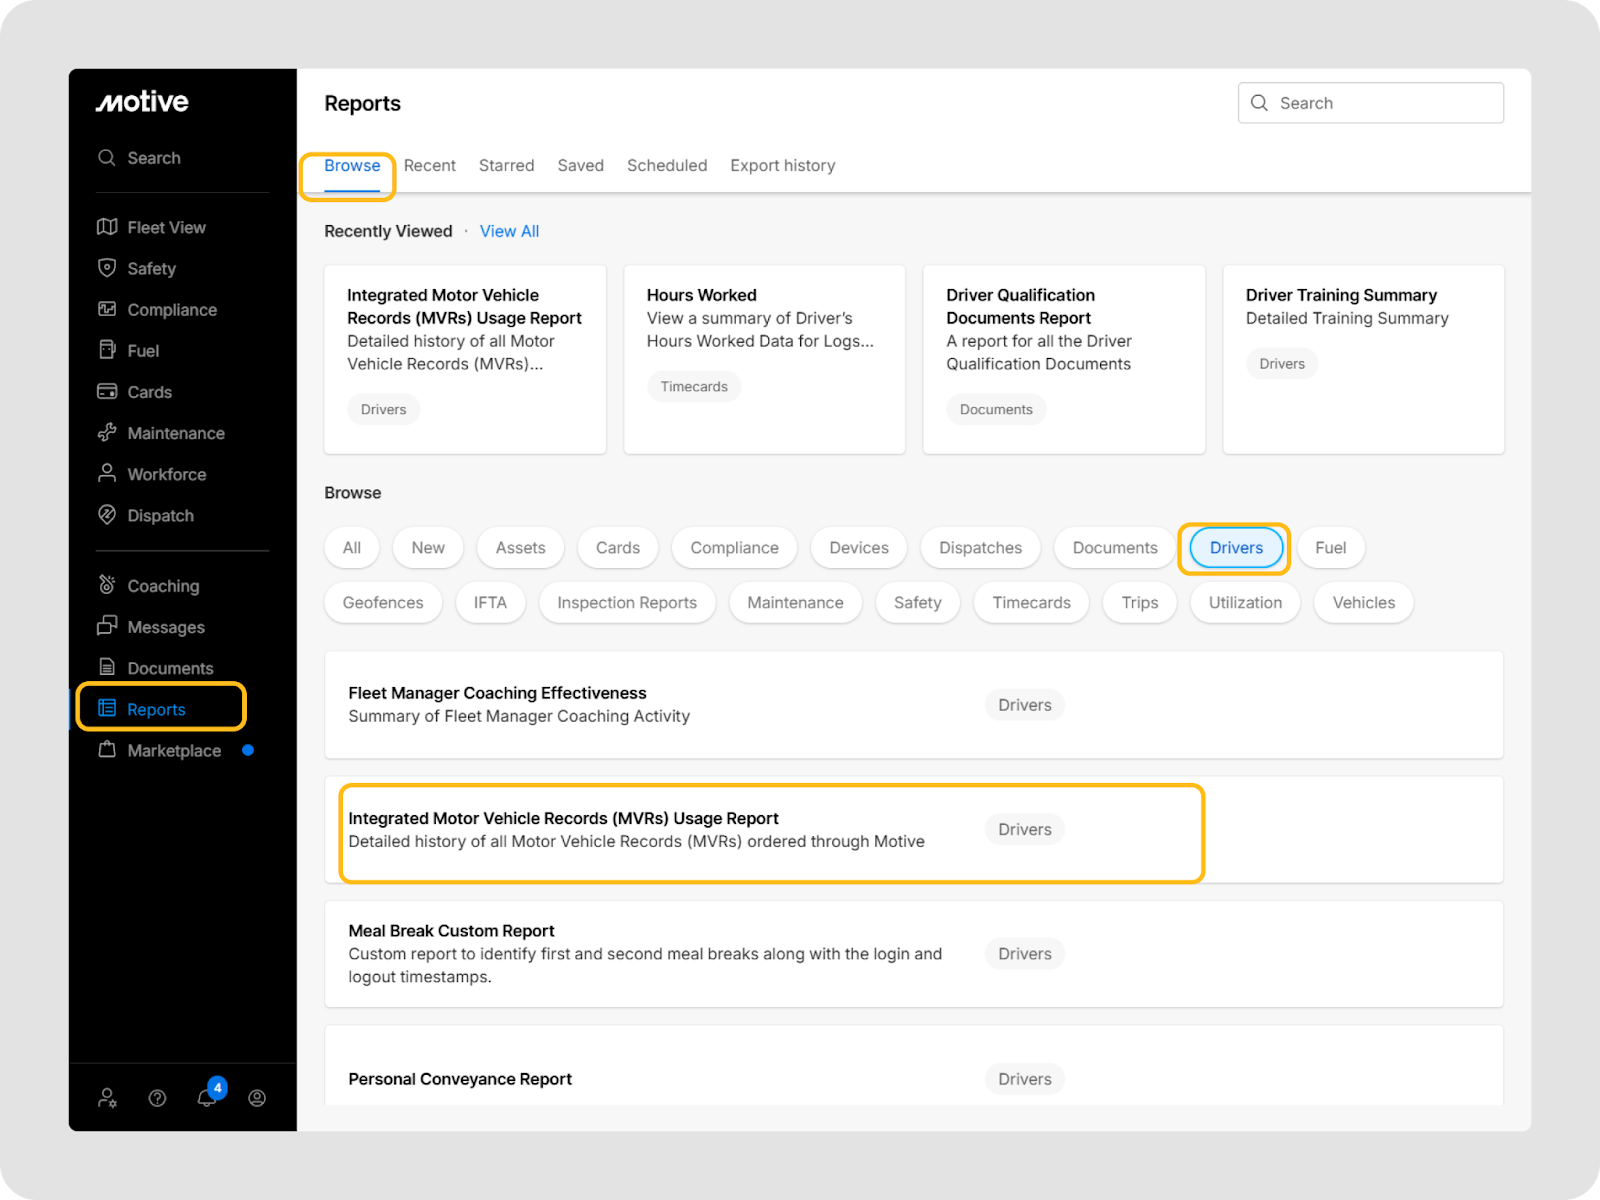1600x1200 pixels.
Task: Switch to the Starred tab
Action: [x=506, y=165]
